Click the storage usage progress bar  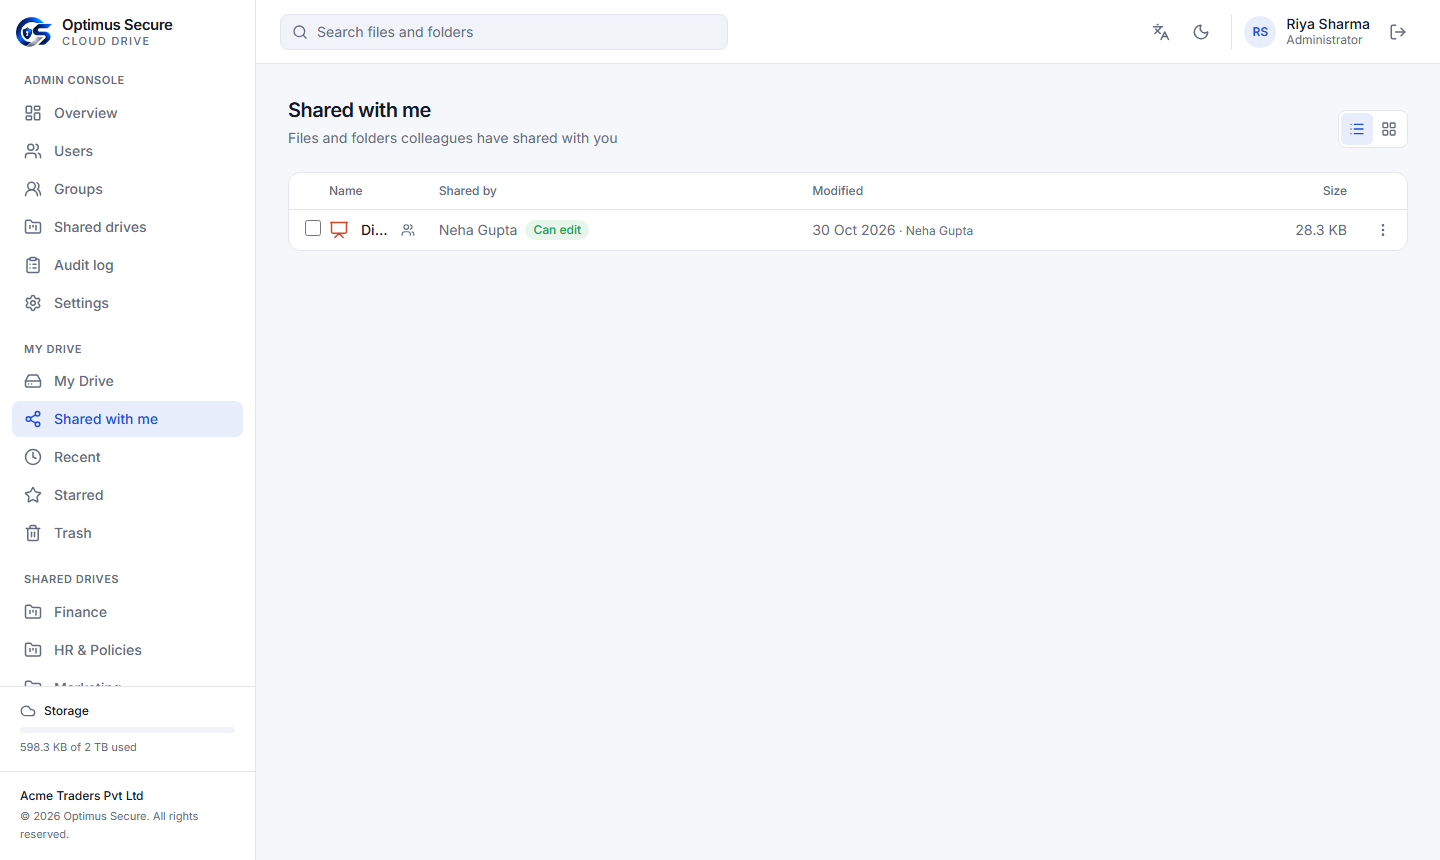128,730
